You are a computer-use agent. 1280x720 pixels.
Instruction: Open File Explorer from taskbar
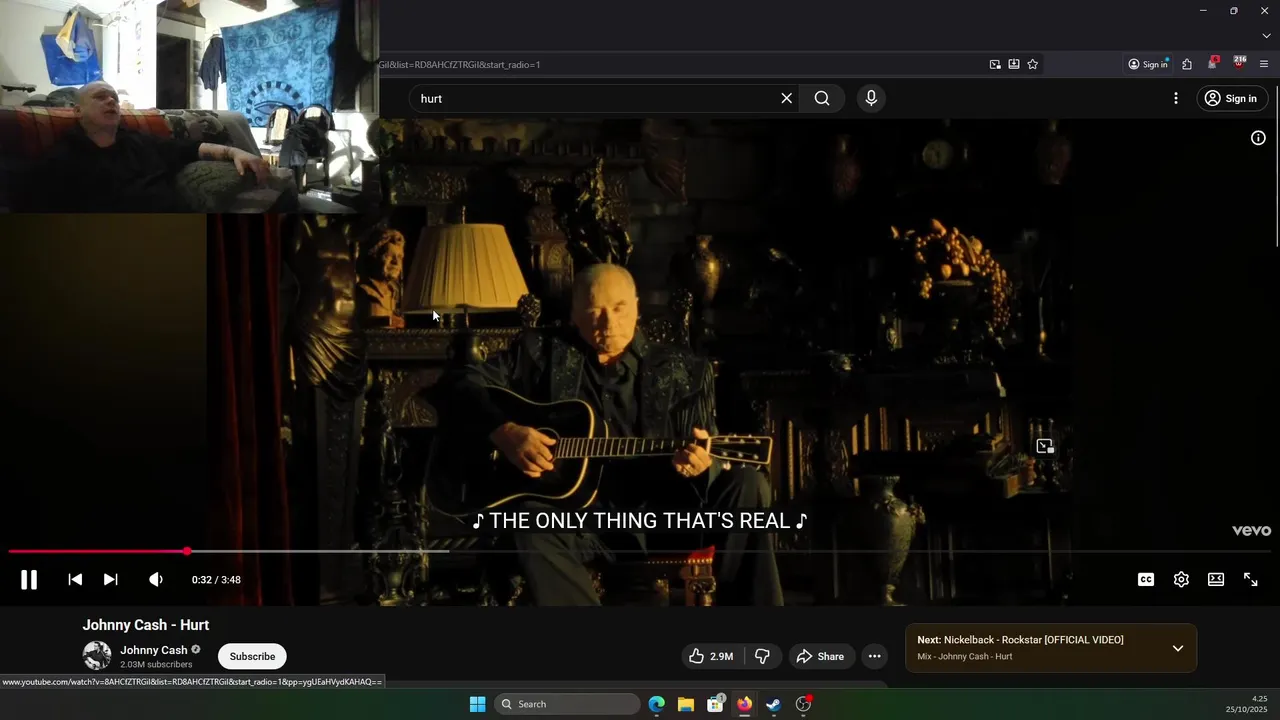click(x=686, y=704)
